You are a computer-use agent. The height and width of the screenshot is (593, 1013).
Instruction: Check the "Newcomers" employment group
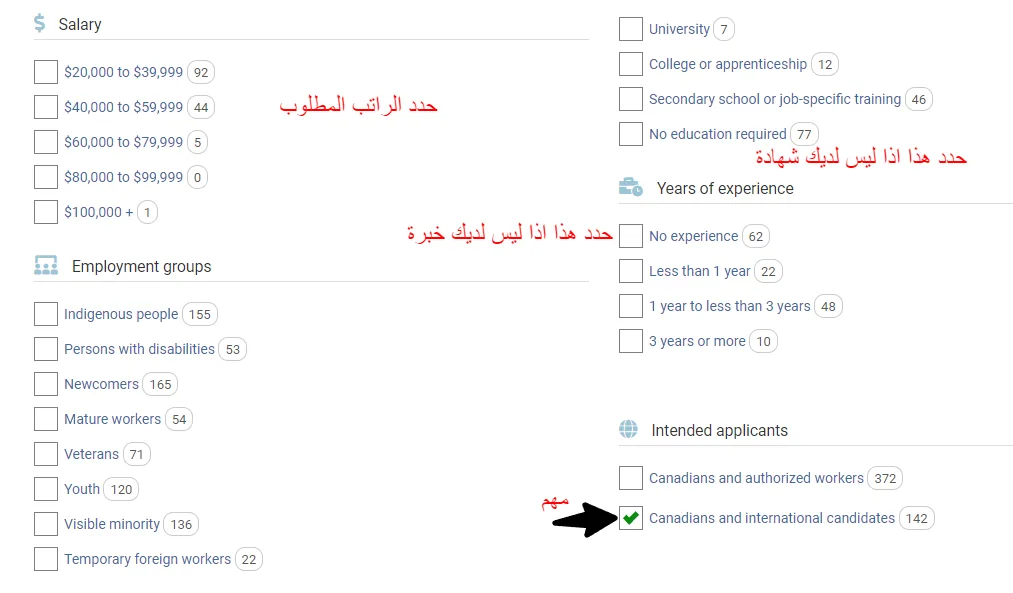point(45,383)
